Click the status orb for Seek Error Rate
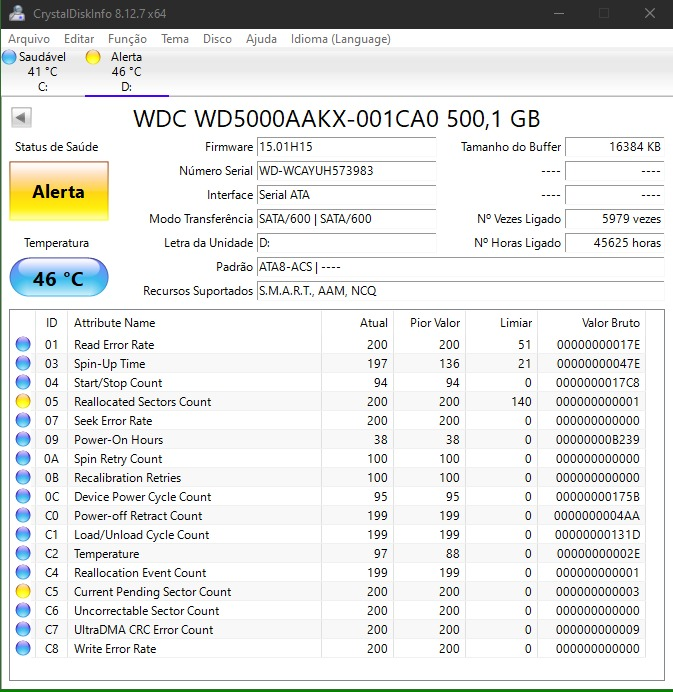The width and height of the screenshot is (673, 692). pos(23,420)
